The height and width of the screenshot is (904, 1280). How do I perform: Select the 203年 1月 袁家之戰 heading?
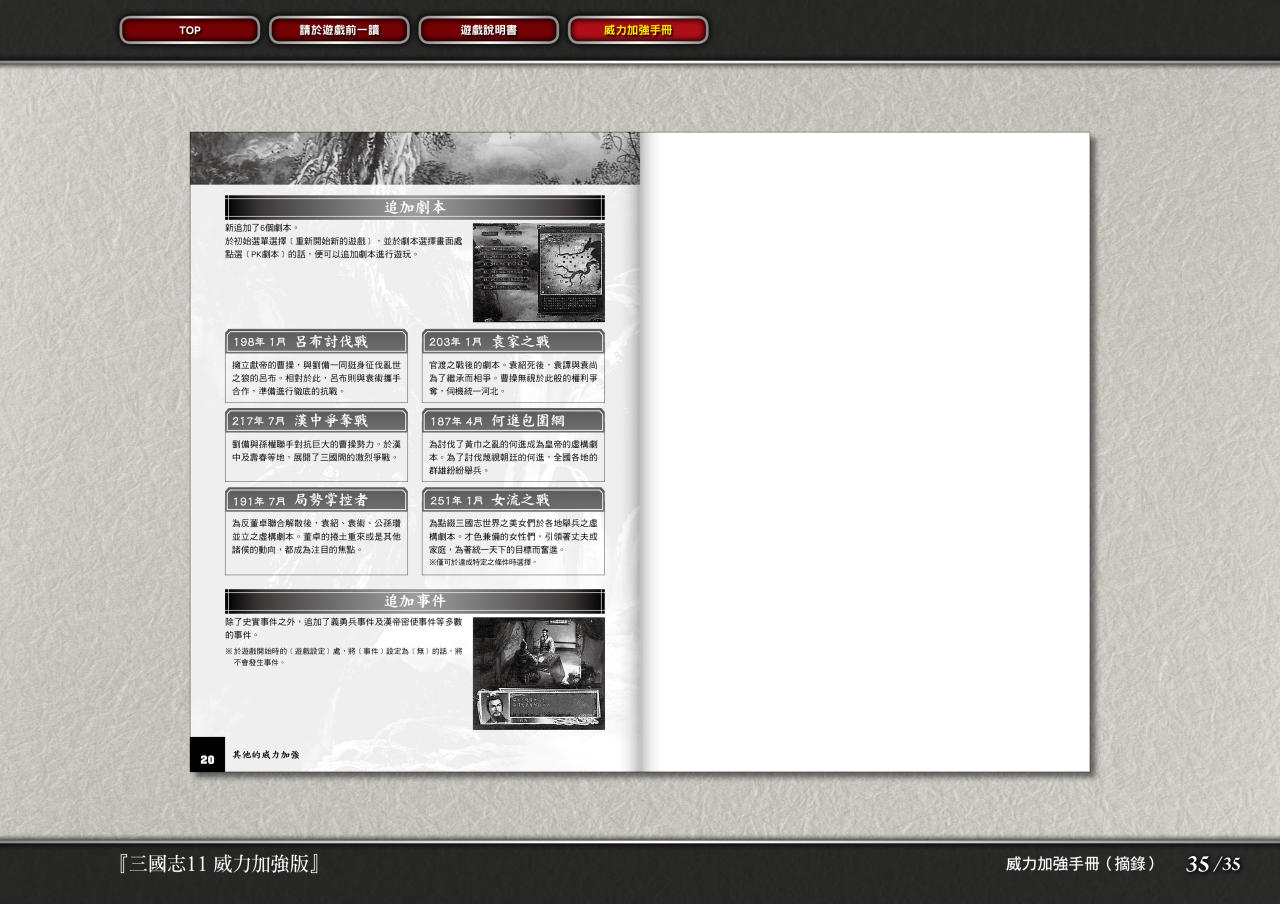coord(513,342)
